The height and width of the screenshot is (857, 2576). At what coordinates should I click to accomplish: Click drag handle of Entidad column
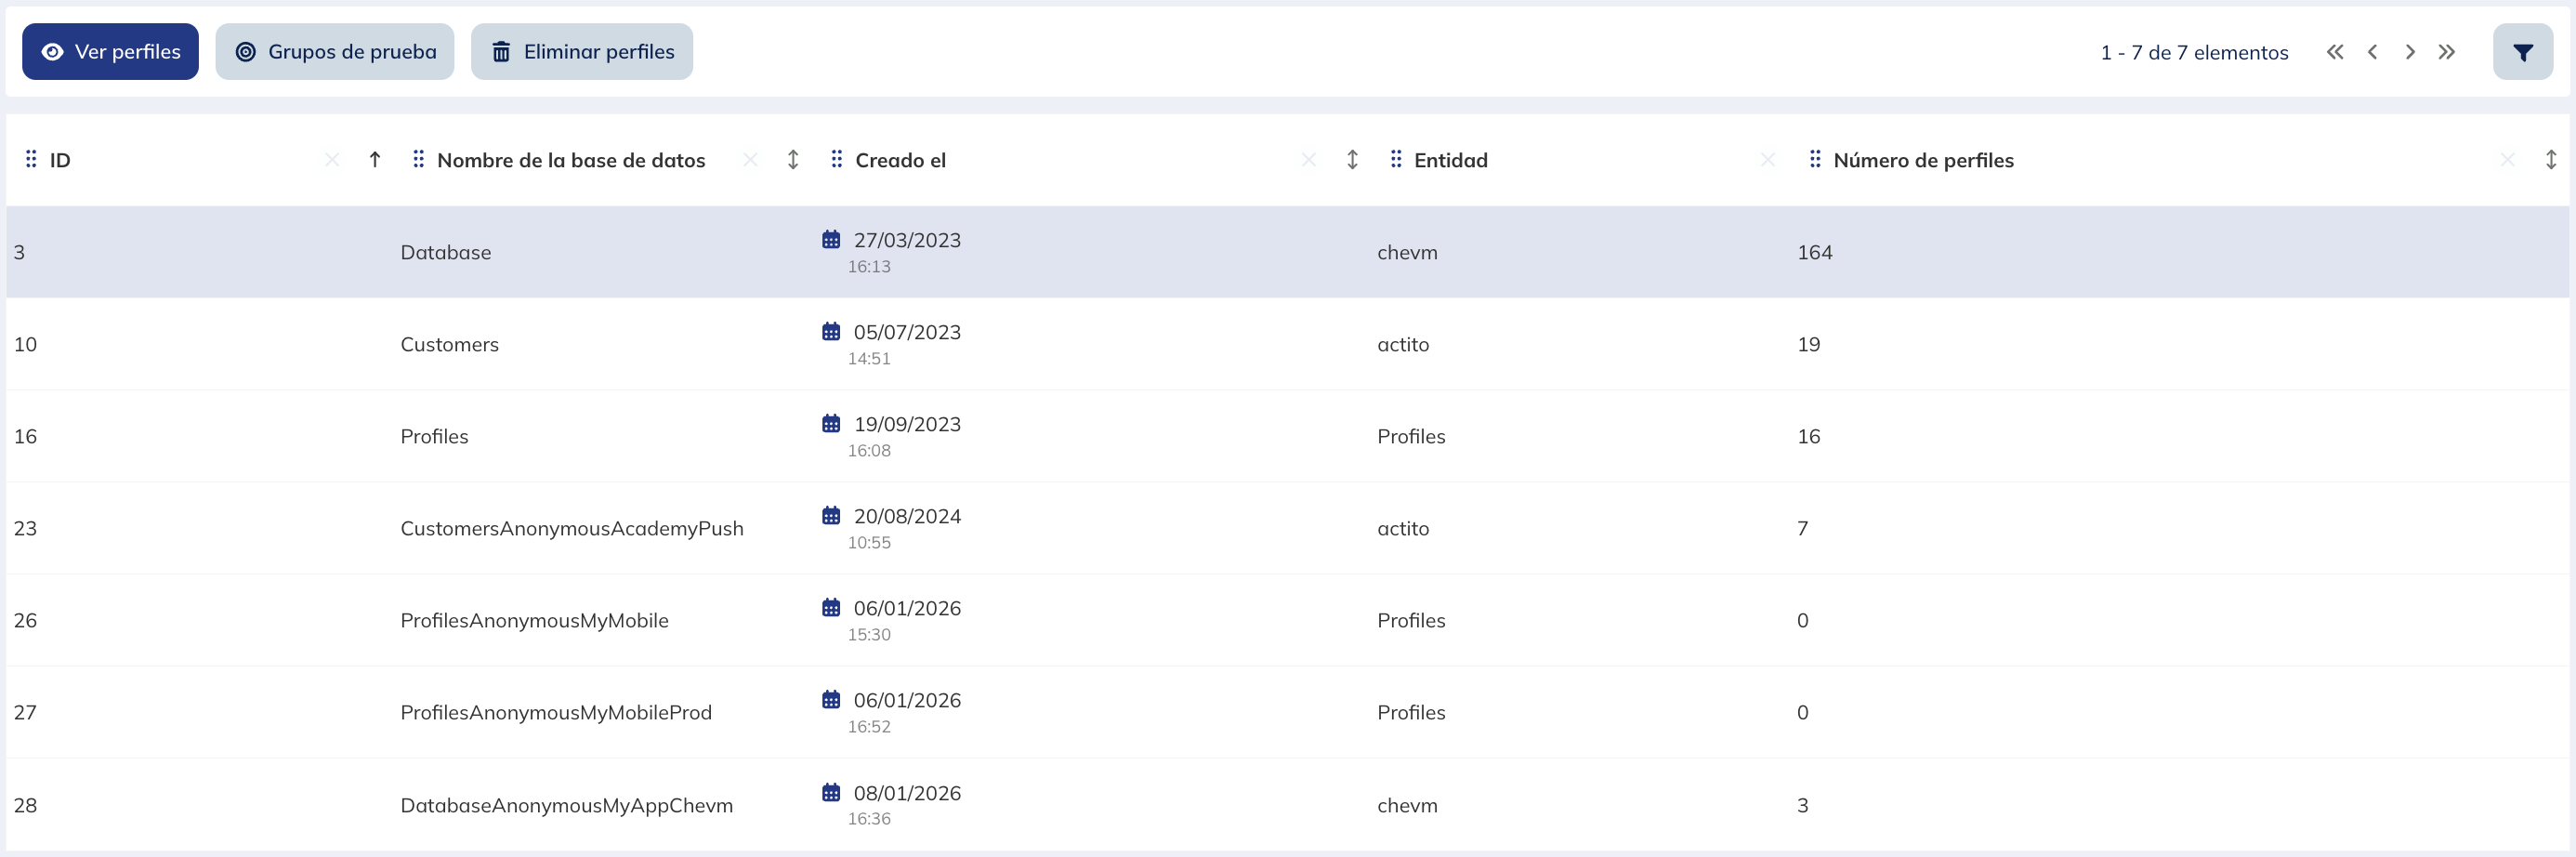[x=1396, y=159]
